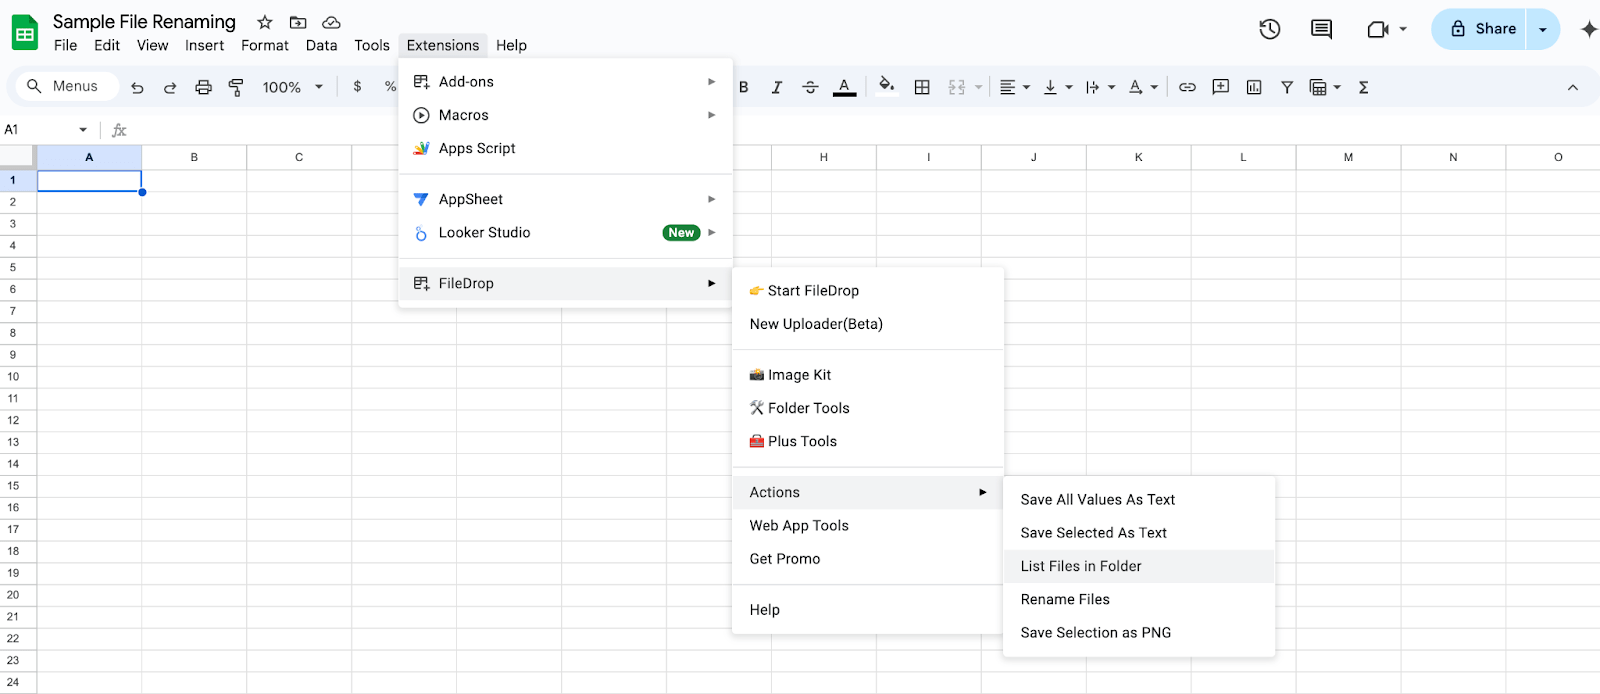The image size is (1600, 694).
Task: Choose Get Promo
Action: [x=867, y=559]
